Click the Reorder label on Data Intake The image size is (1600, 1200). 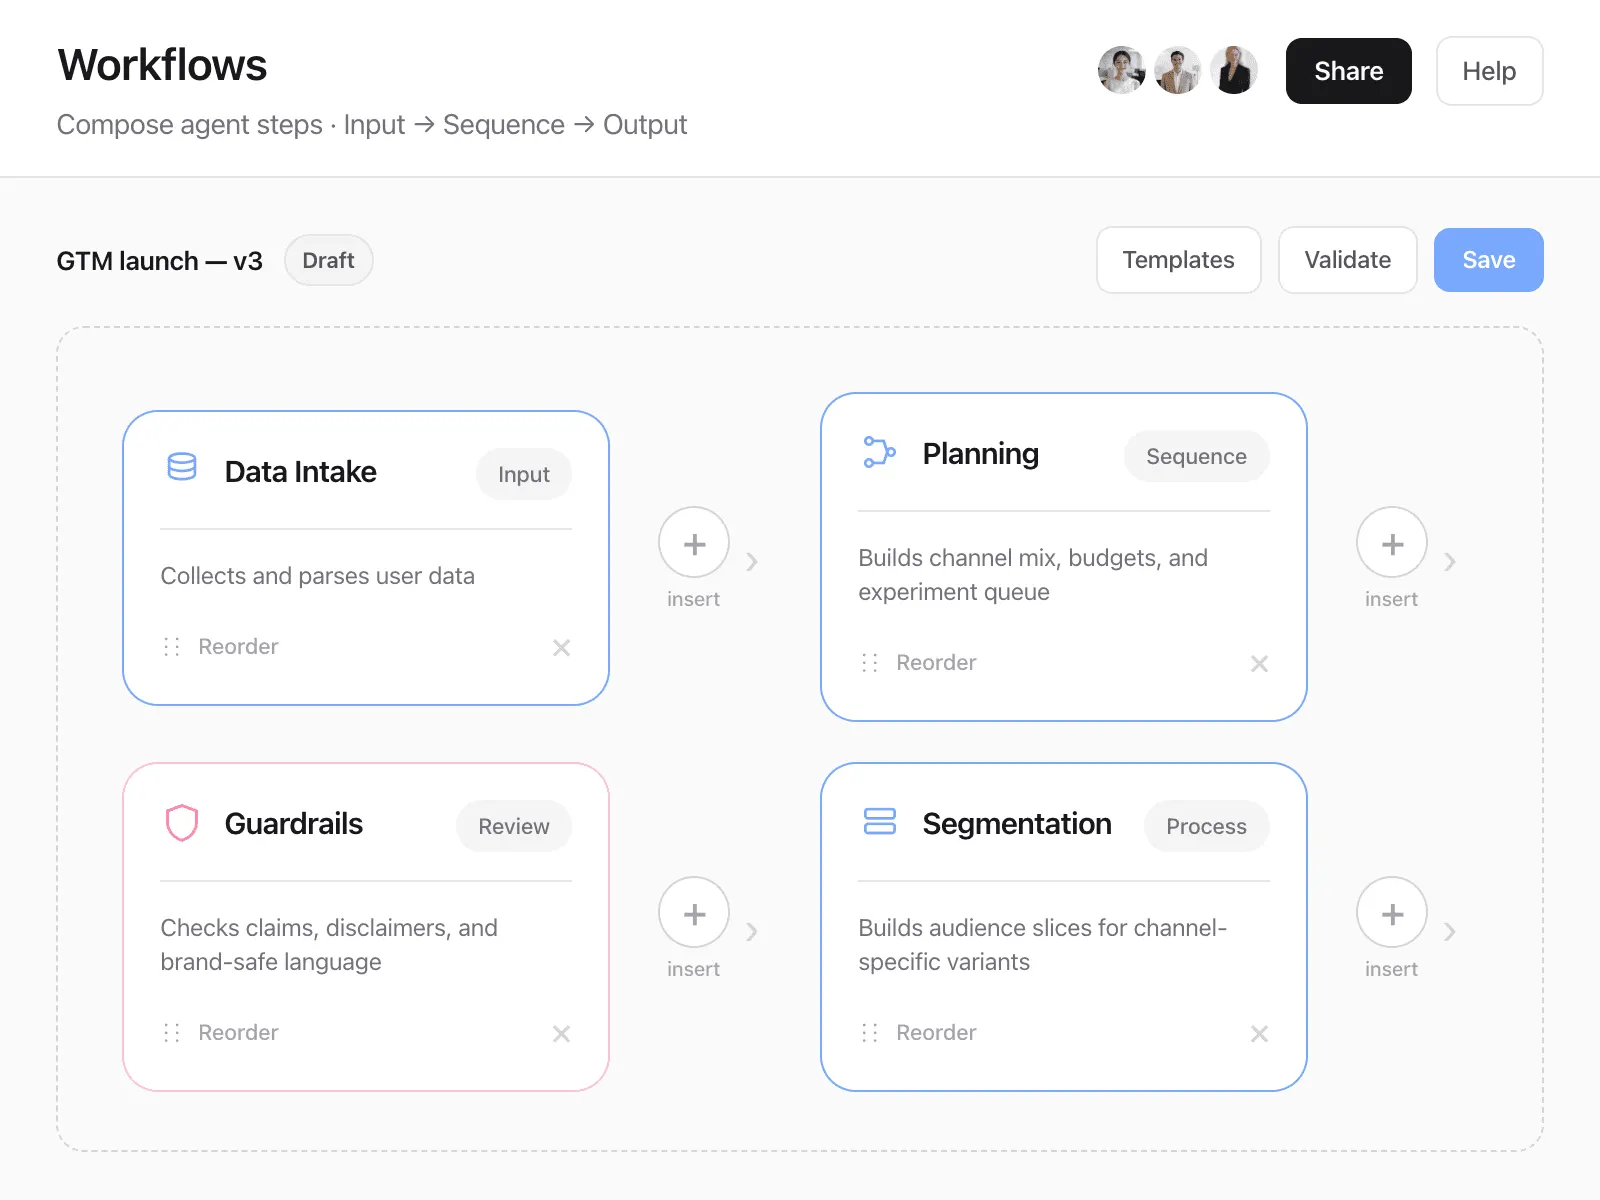(x=238, y=647)
